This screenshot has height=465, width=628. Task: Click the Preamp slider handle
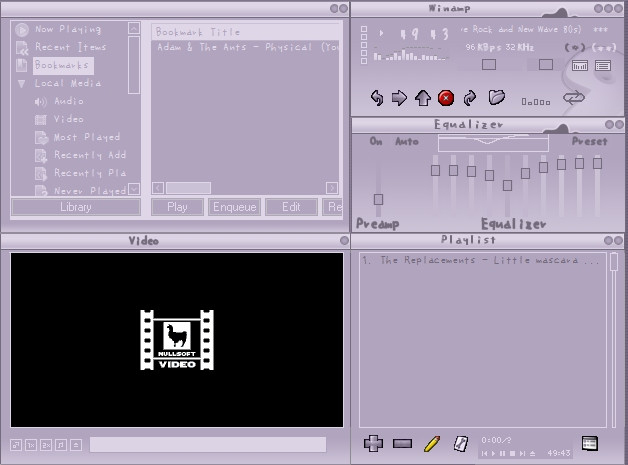[378, 199]
